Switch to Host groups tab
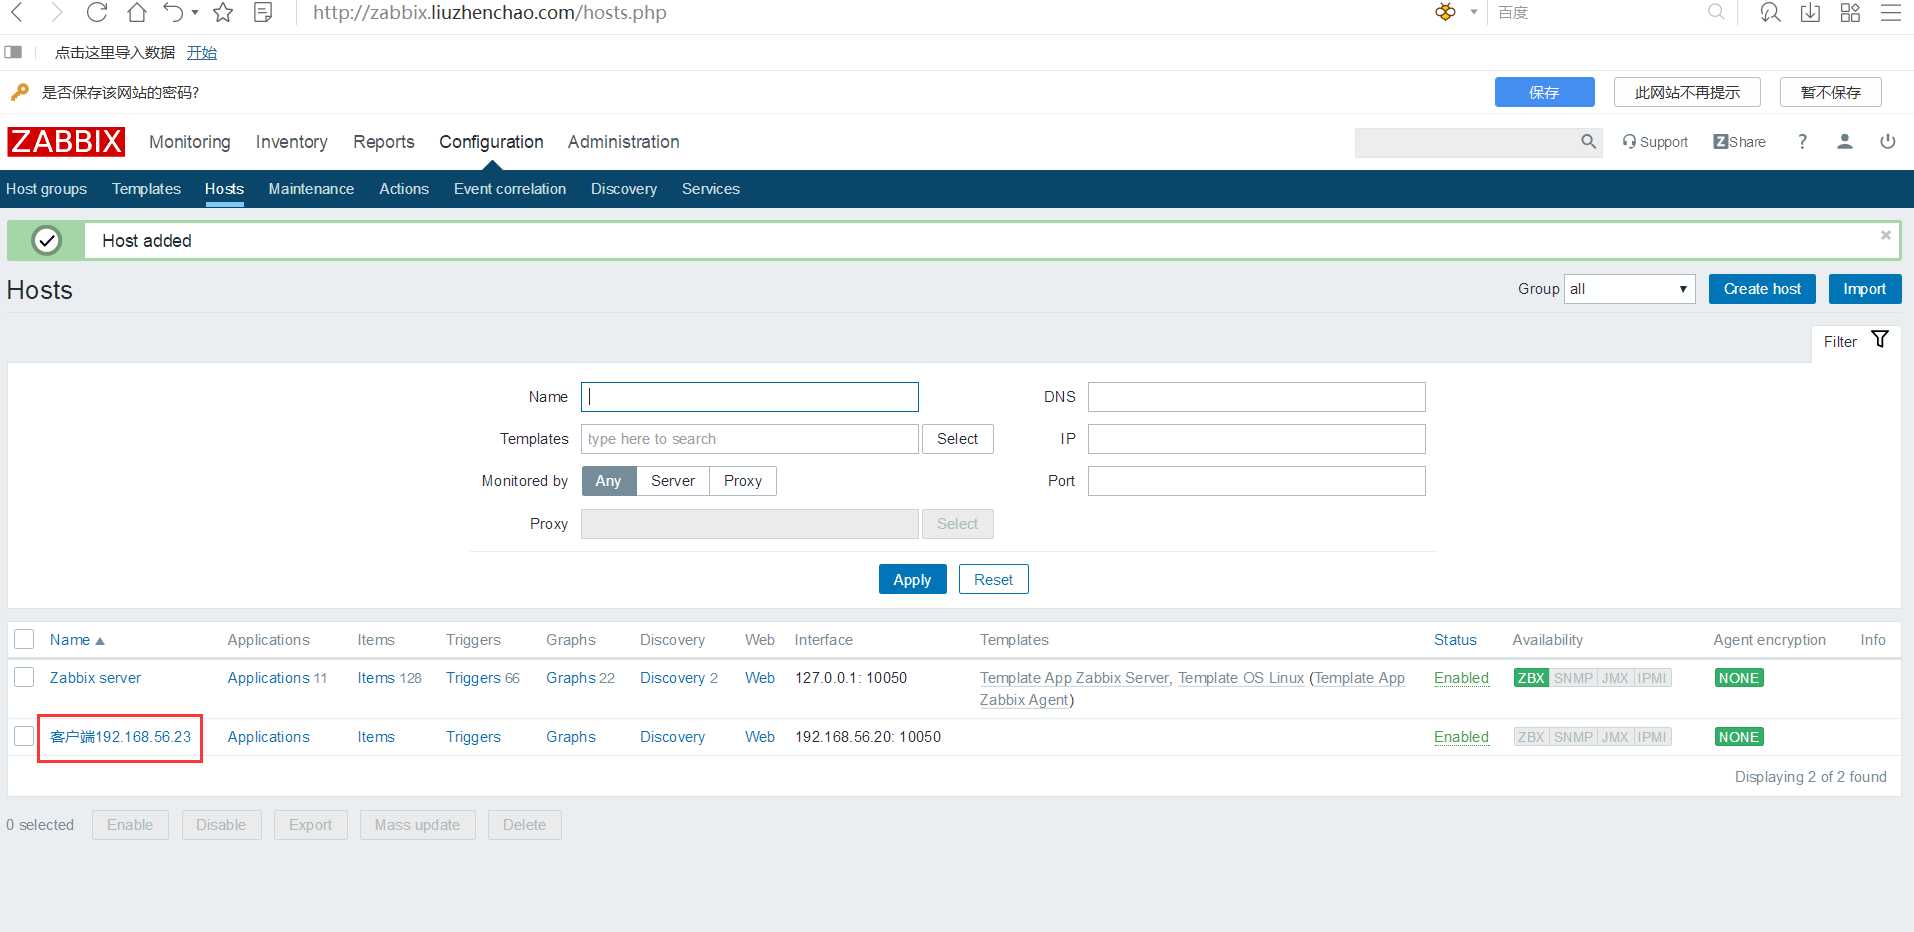The image size is (1914, 932). (46, 189)
